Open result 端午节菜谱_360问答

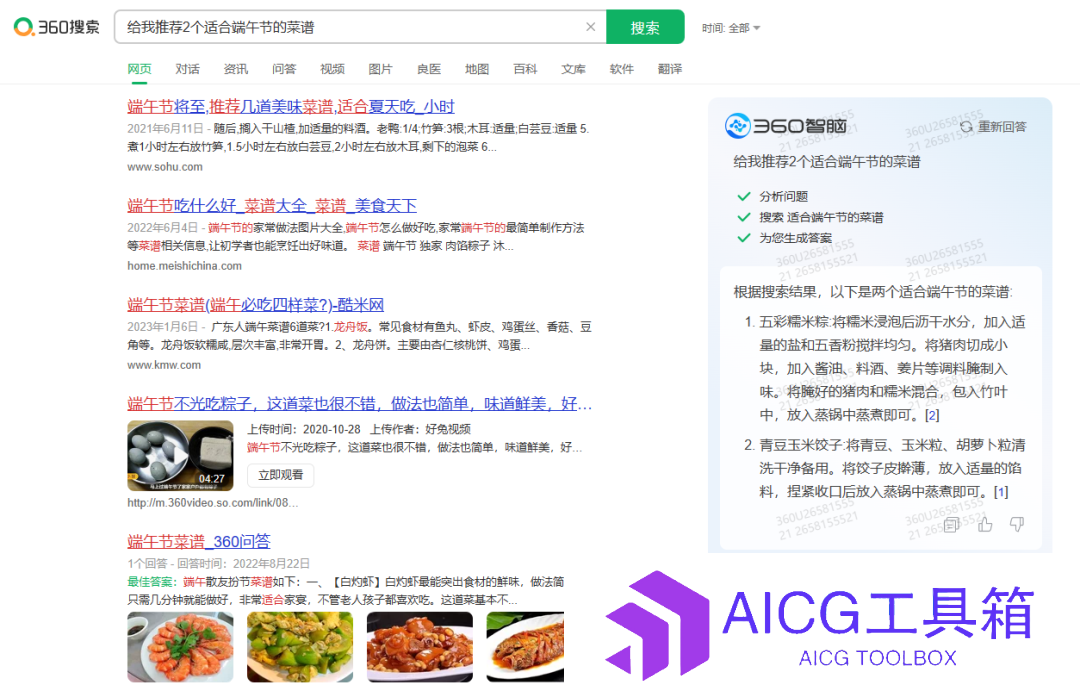pyautogui.click(x=199, y=542)
